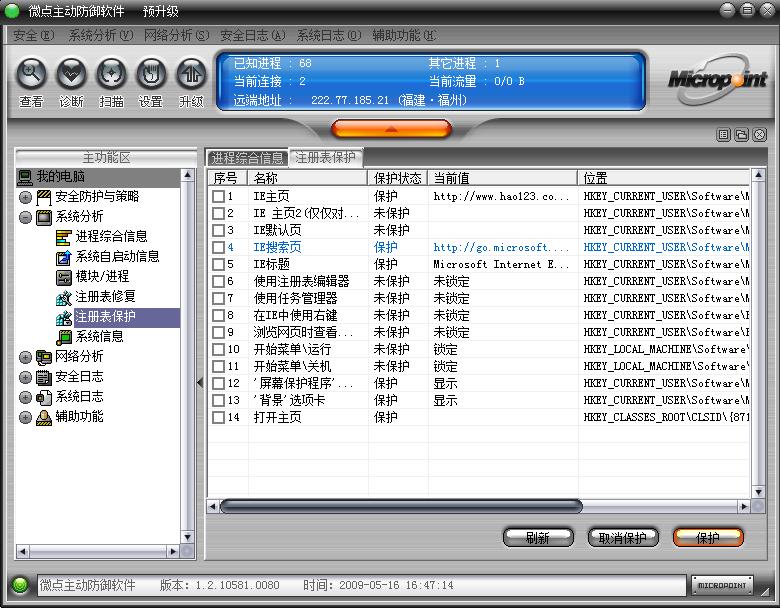Collapse the 系统分析 tree node

coord(25,217)
